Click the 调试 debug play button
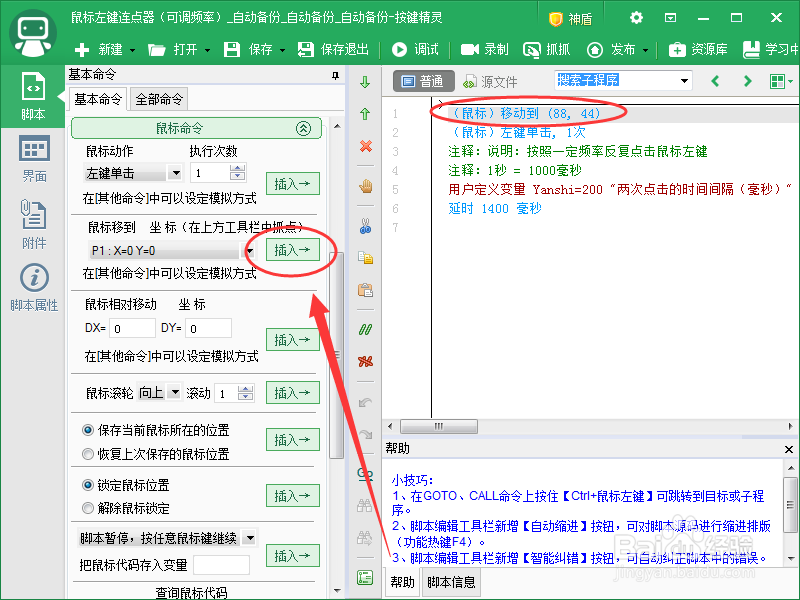The image size is (800, 600). (x=415, y=49)
